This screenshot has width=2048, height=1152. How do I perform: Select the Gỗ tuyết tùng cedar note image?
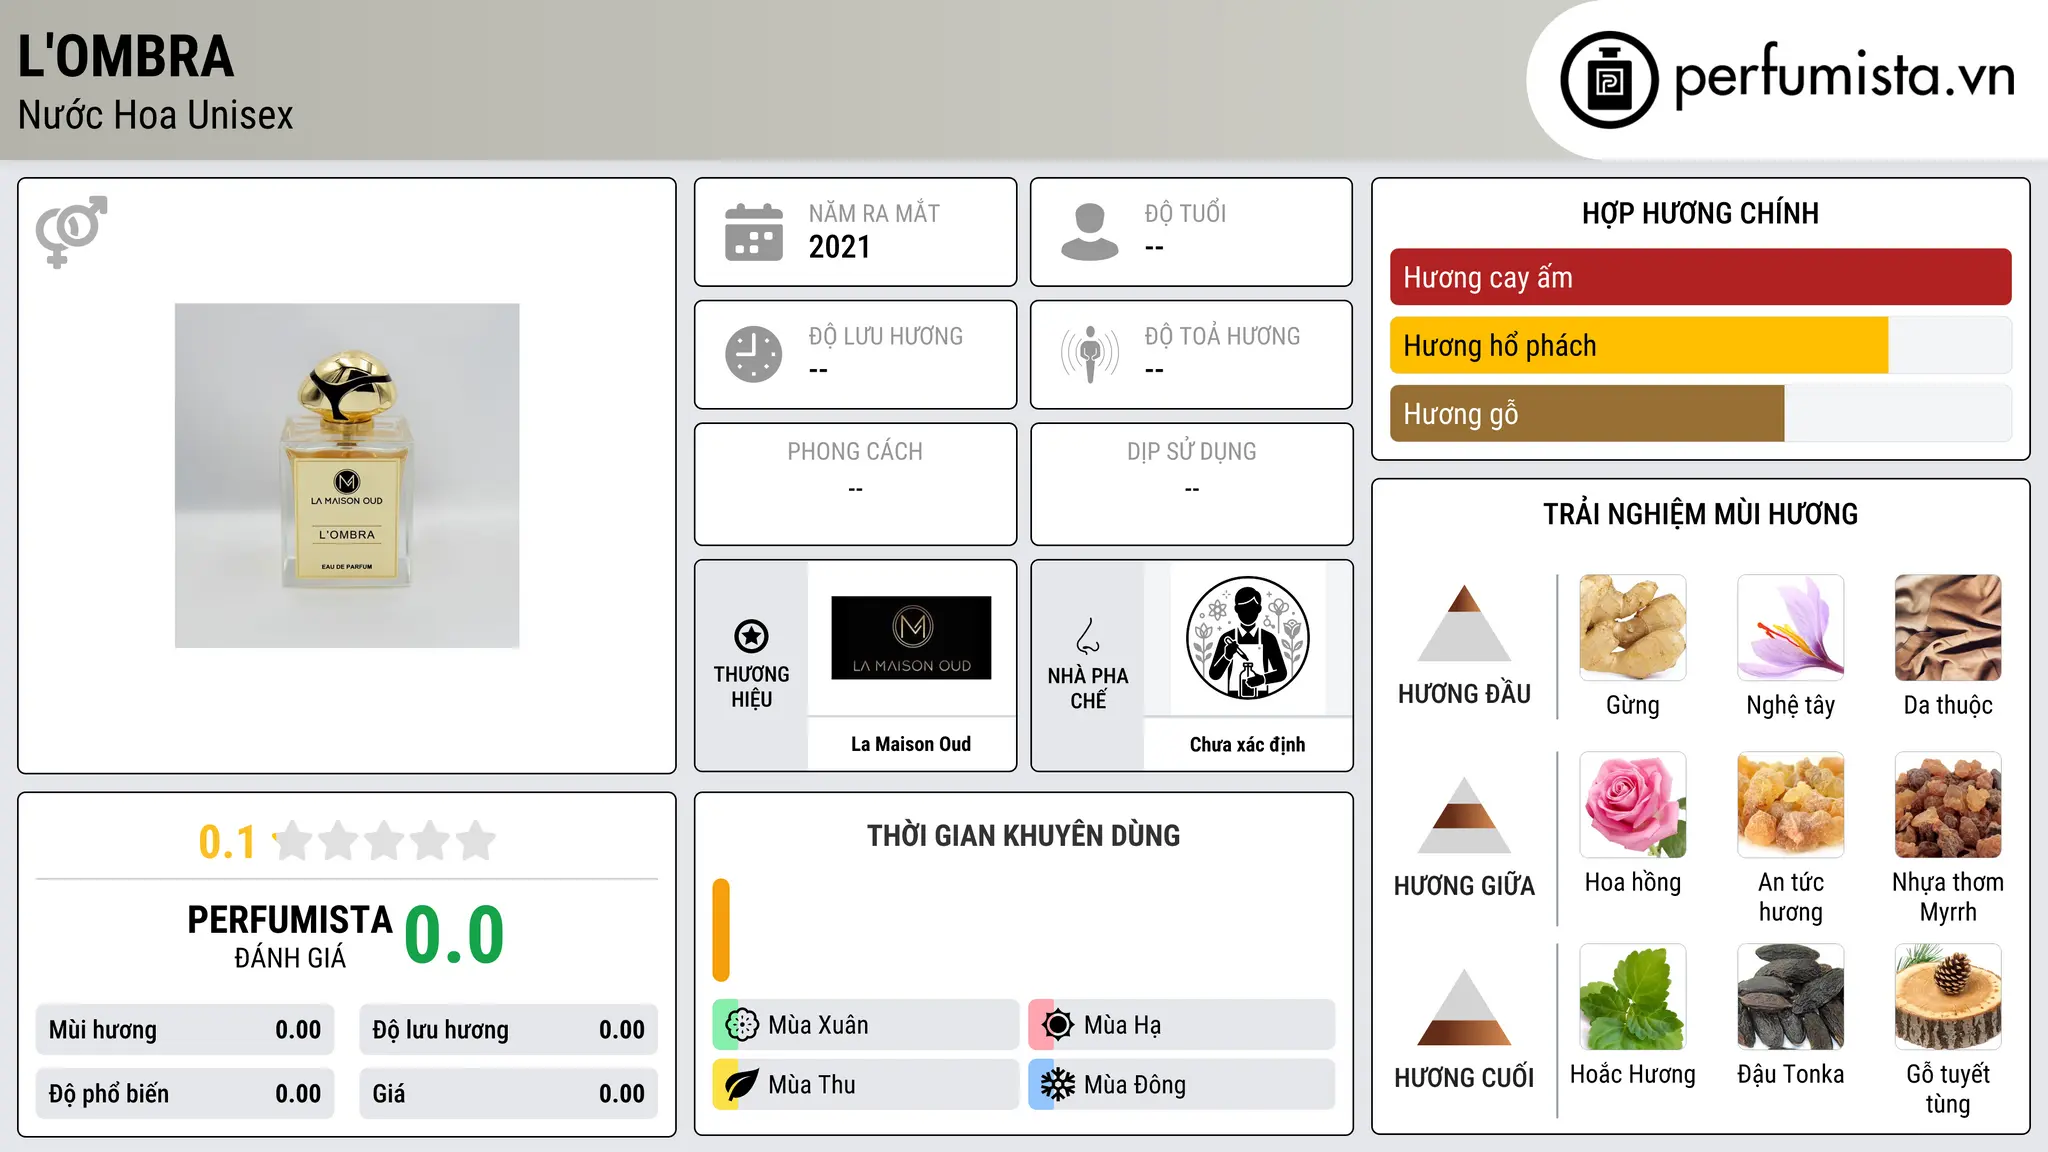pos(1948,997)
